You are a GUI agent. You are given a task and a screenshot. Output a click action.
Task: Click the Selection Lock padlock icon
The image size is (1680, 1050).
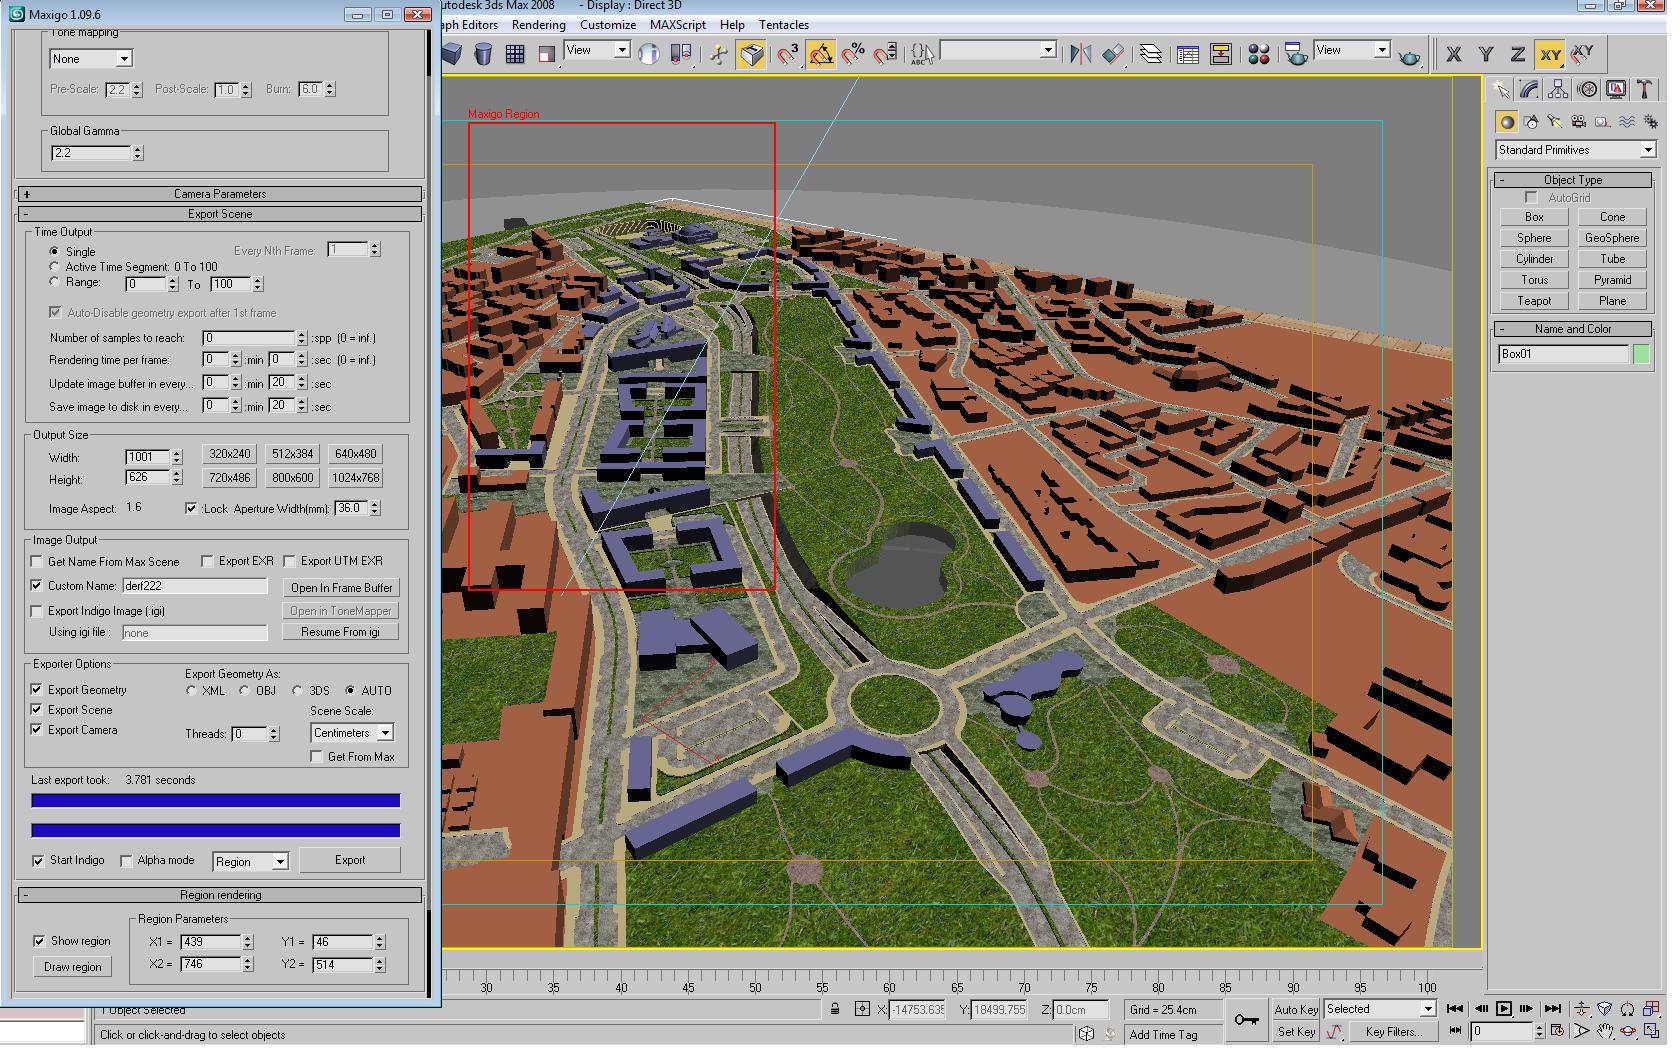click(835, 1009)
